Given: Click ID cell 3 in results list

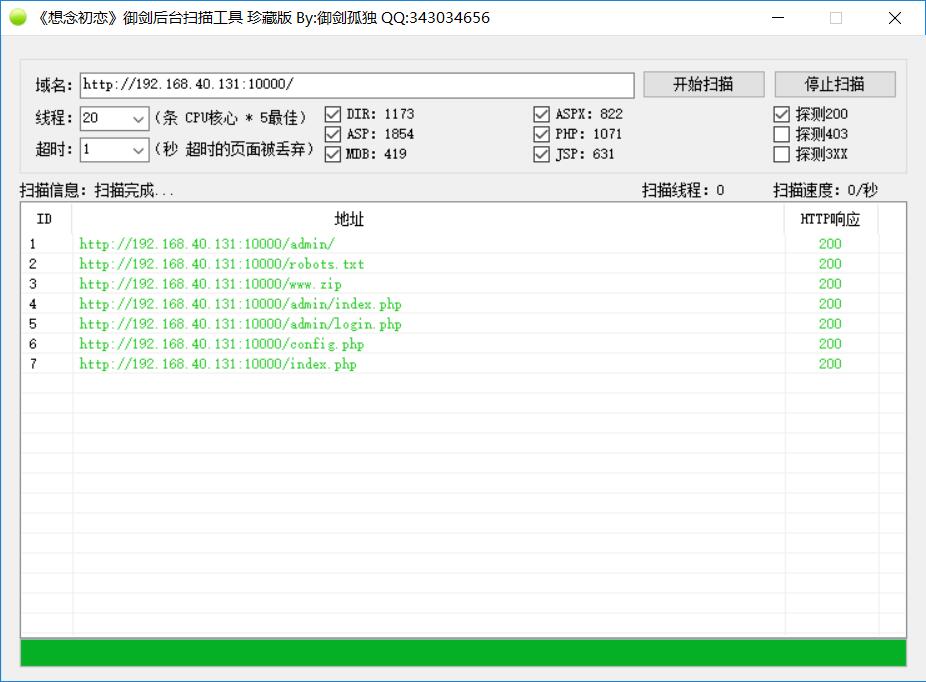Looking at the screenshot, I should click(33, 284).
